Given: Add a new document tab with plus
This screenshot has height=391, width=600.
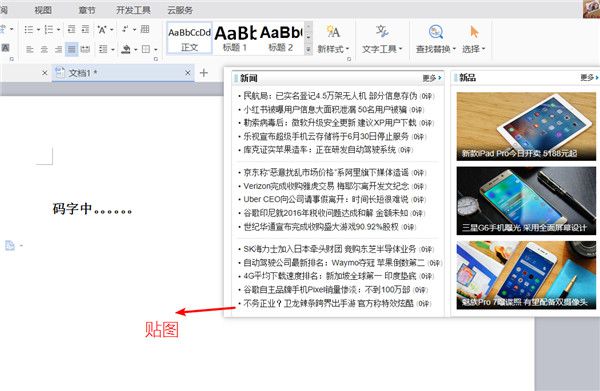Looking at the screenshot, I should 204,73.
